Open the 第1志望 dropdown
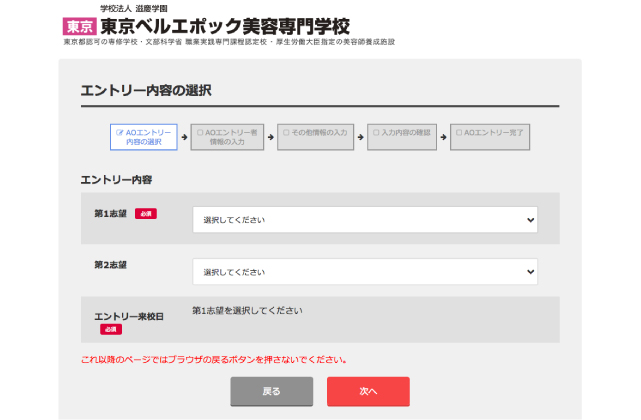 (x=365, y=220)
